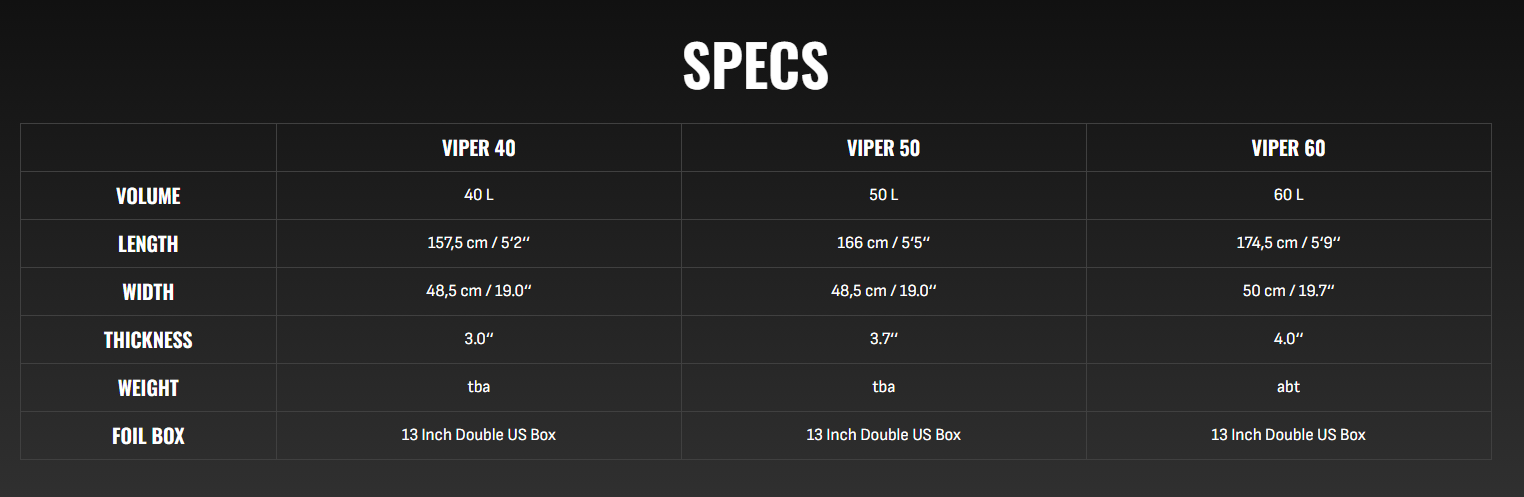Viewport: 1524px width, 497px height.
Task: Click the 60 L volume cell
Action: coord(1288,195)
